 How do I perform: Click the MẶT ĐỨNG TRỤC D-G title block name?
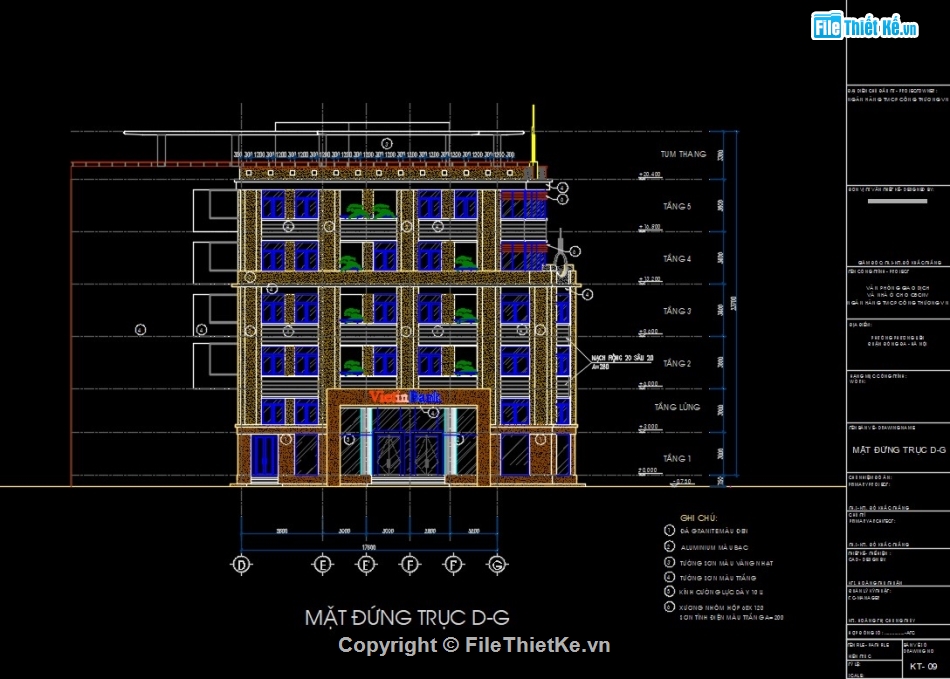[x=891, y=450]
